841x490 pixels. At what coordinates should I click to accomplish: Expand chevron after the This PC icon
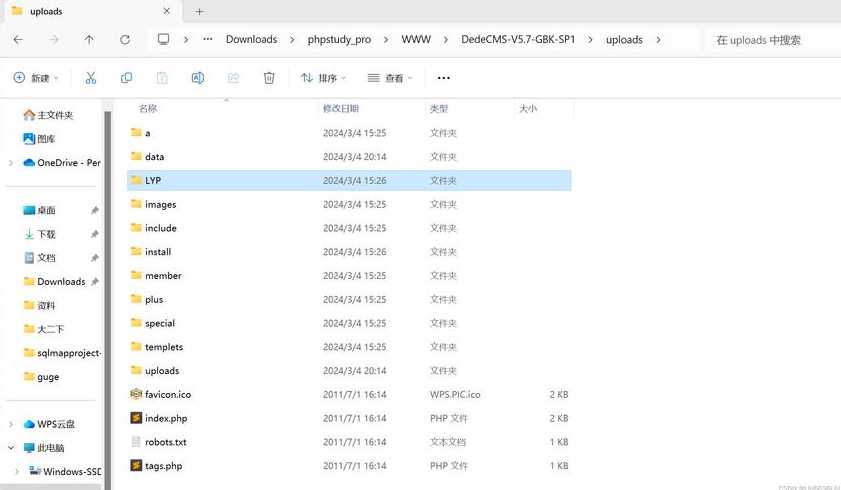(186, 40)
